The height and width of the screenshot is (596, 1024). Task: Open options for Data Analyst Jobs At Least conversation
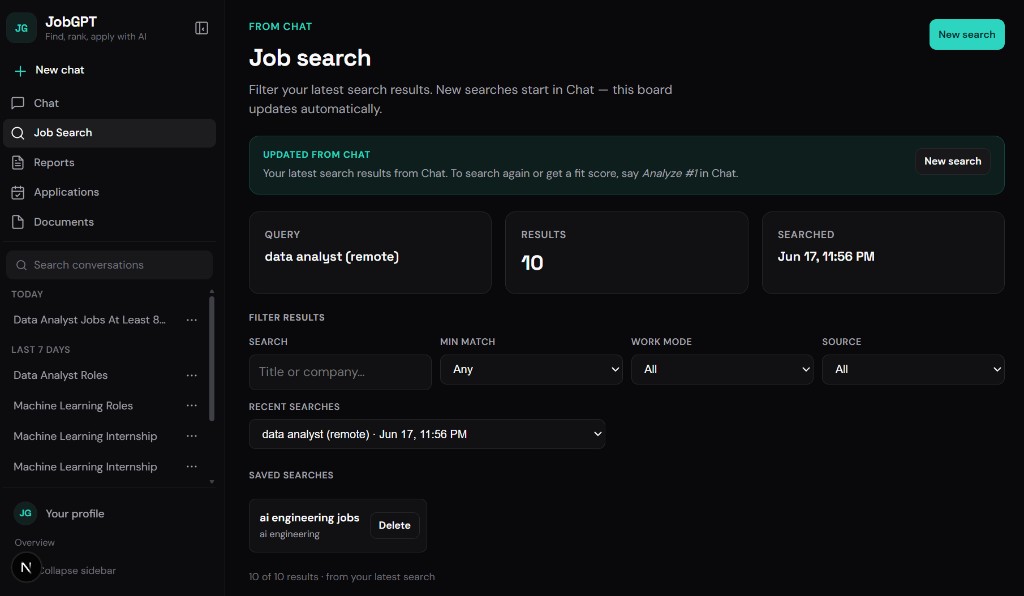click(191, 320)
